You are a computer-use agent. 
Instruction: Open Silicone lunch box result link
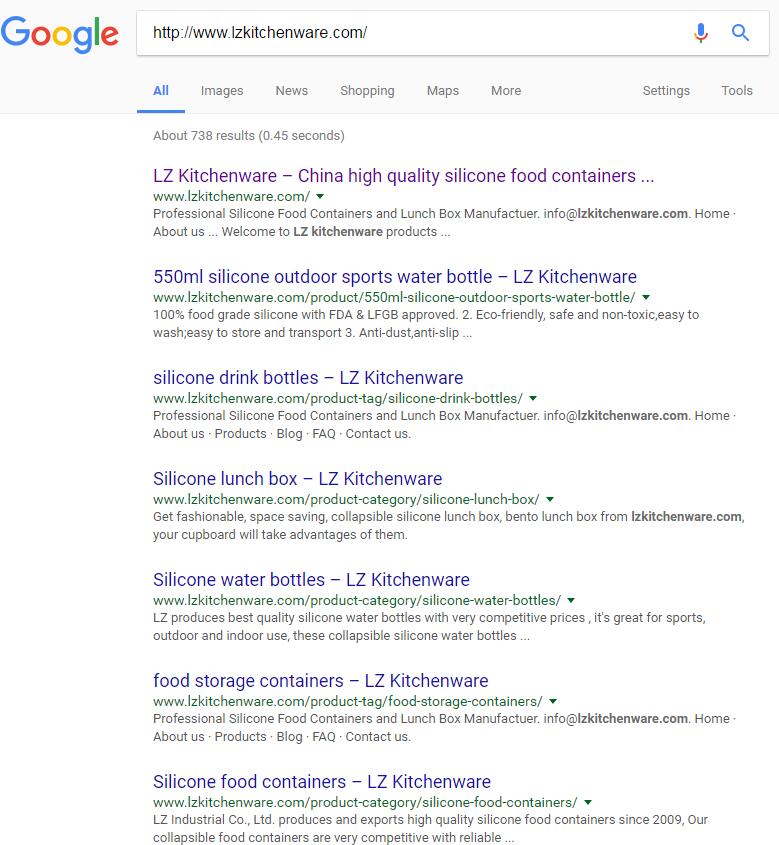coord(297,479)
